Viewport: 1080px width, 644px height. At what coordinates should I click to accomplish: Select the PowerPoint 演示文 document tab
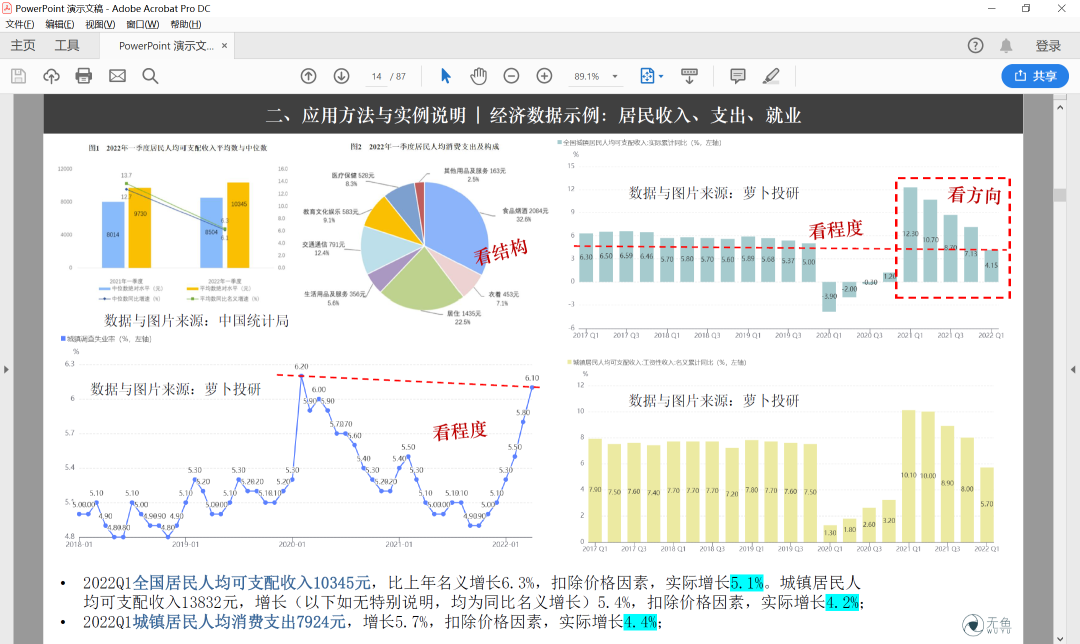click(x=166, y=45)
